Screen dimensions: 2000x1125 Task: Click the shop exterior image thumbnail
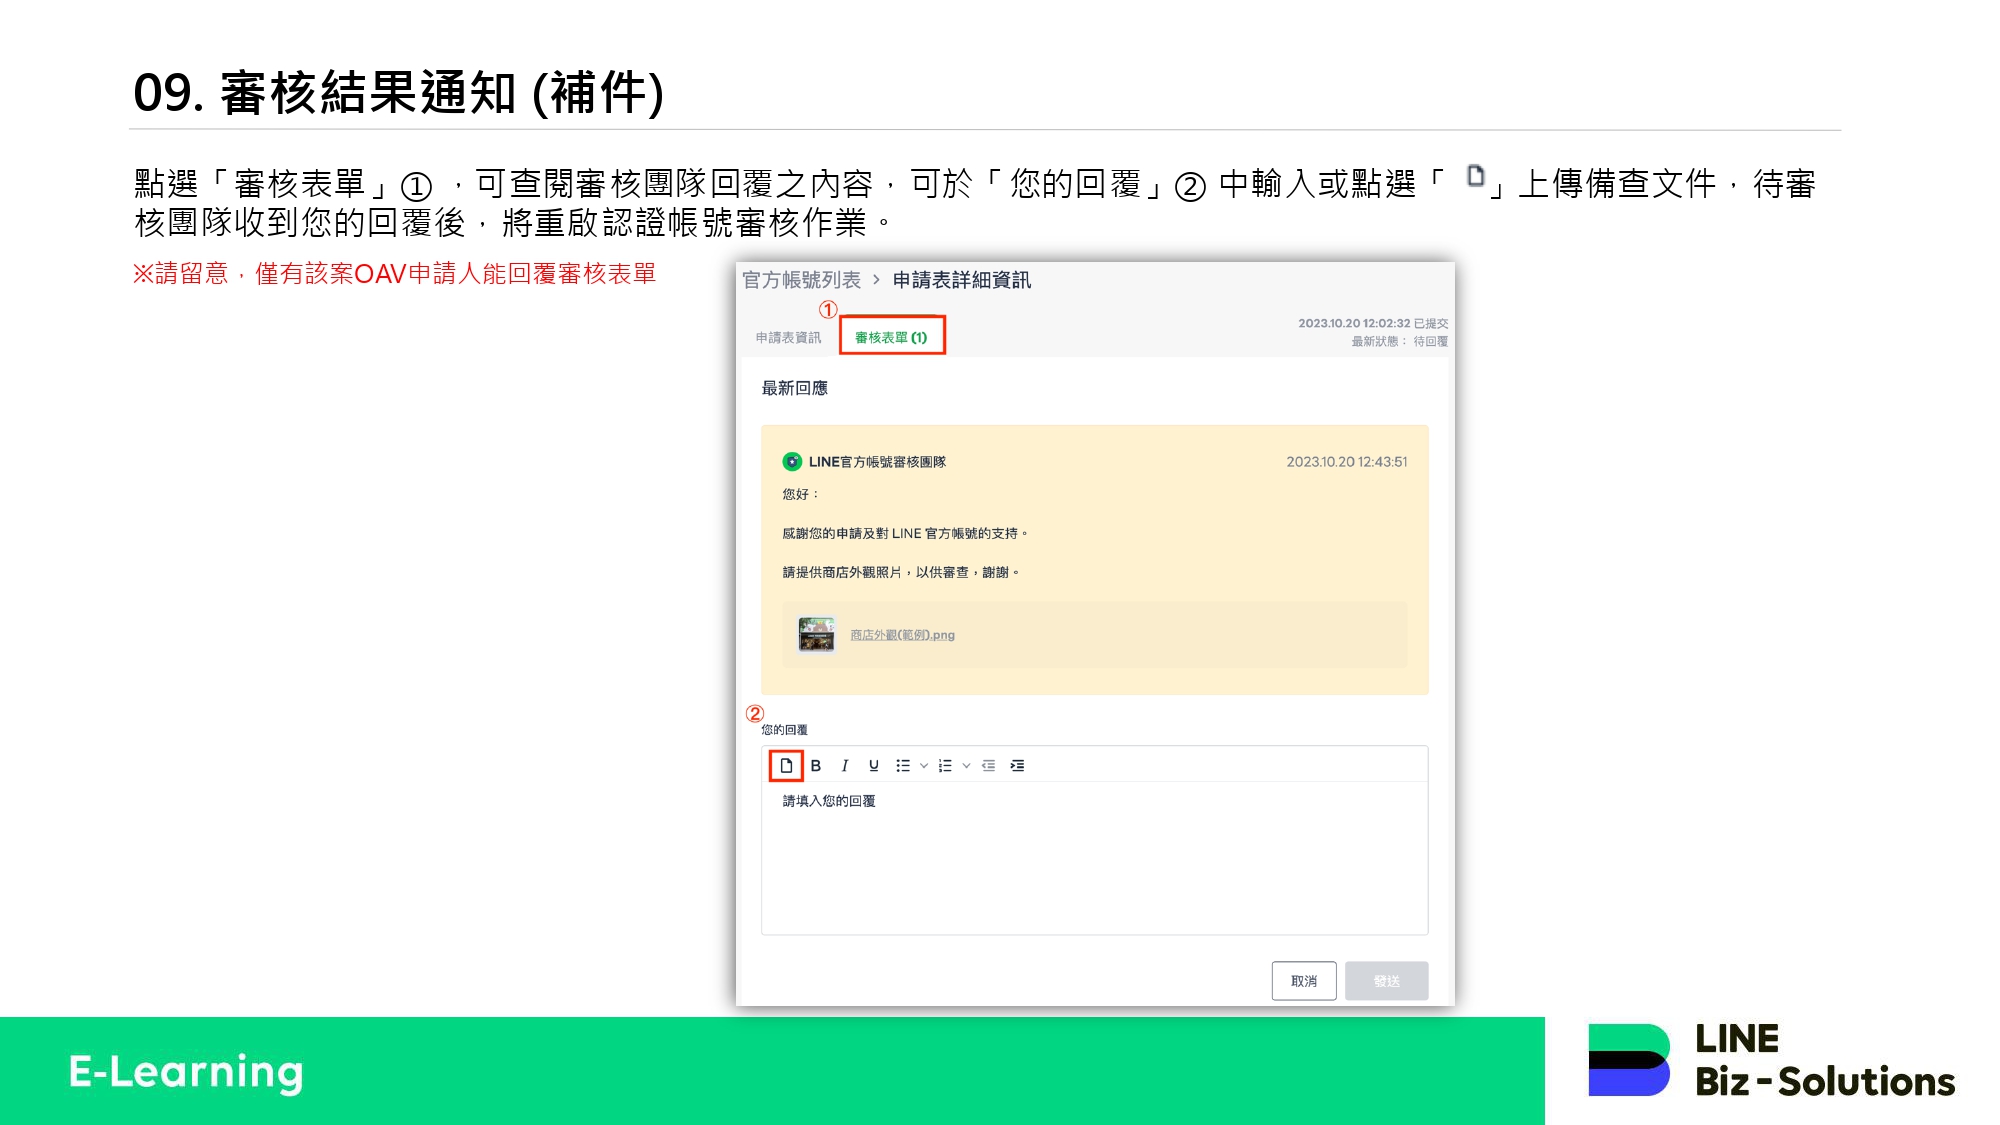(816, 635)
